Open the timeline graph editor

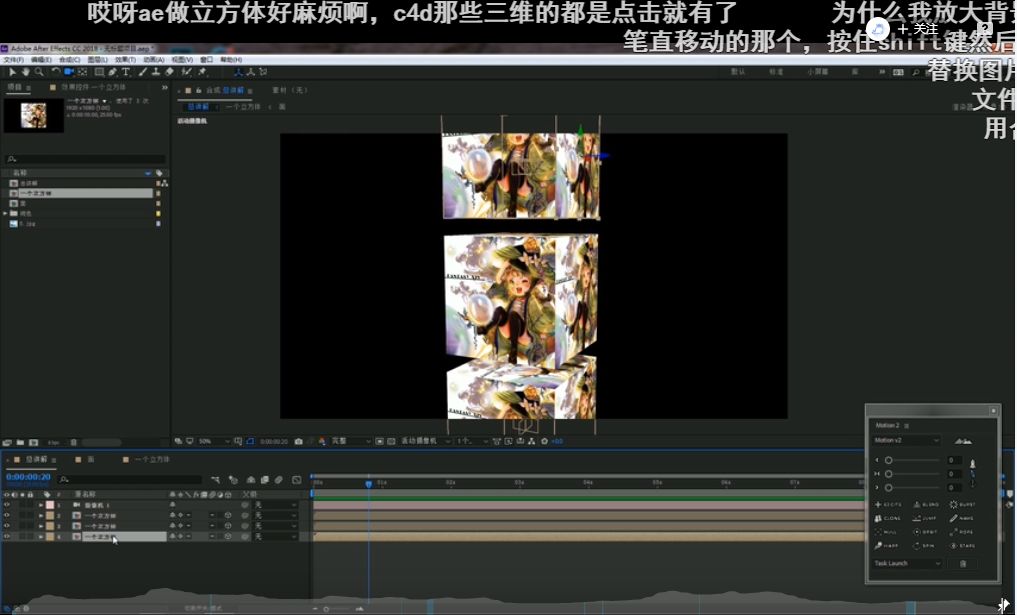point(296,480)
